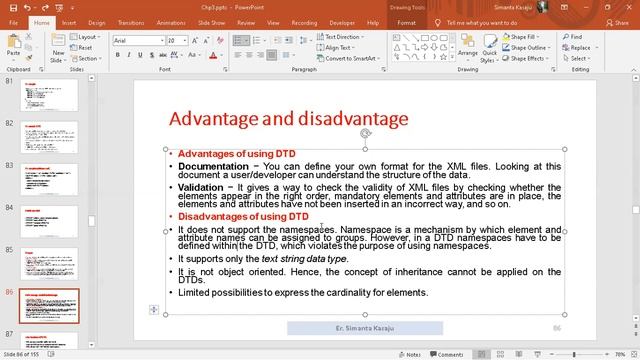This screenshot has width=640, height=360.
Task: Center align text
Action: [x=249, y=55]
